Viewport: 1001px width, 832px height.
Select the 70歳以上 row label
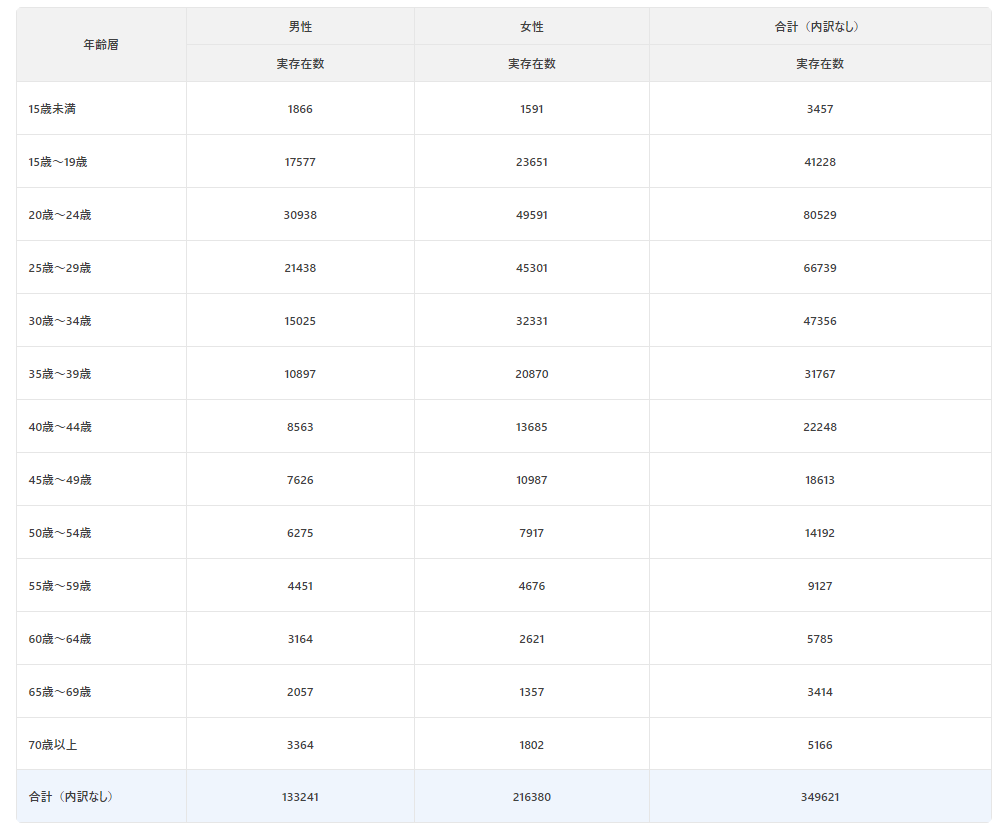tap(53, 745)
